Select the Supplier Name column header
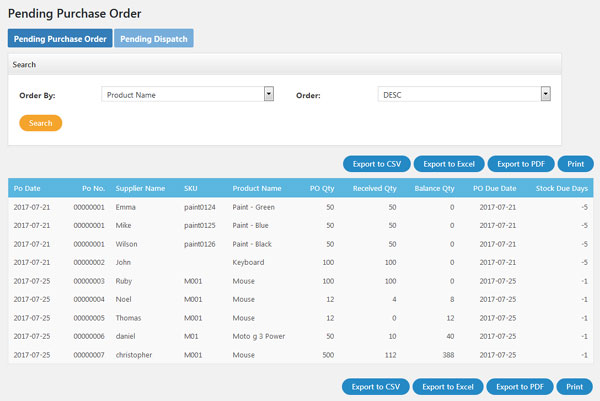The image size is (600, 401). coord(140,188)
